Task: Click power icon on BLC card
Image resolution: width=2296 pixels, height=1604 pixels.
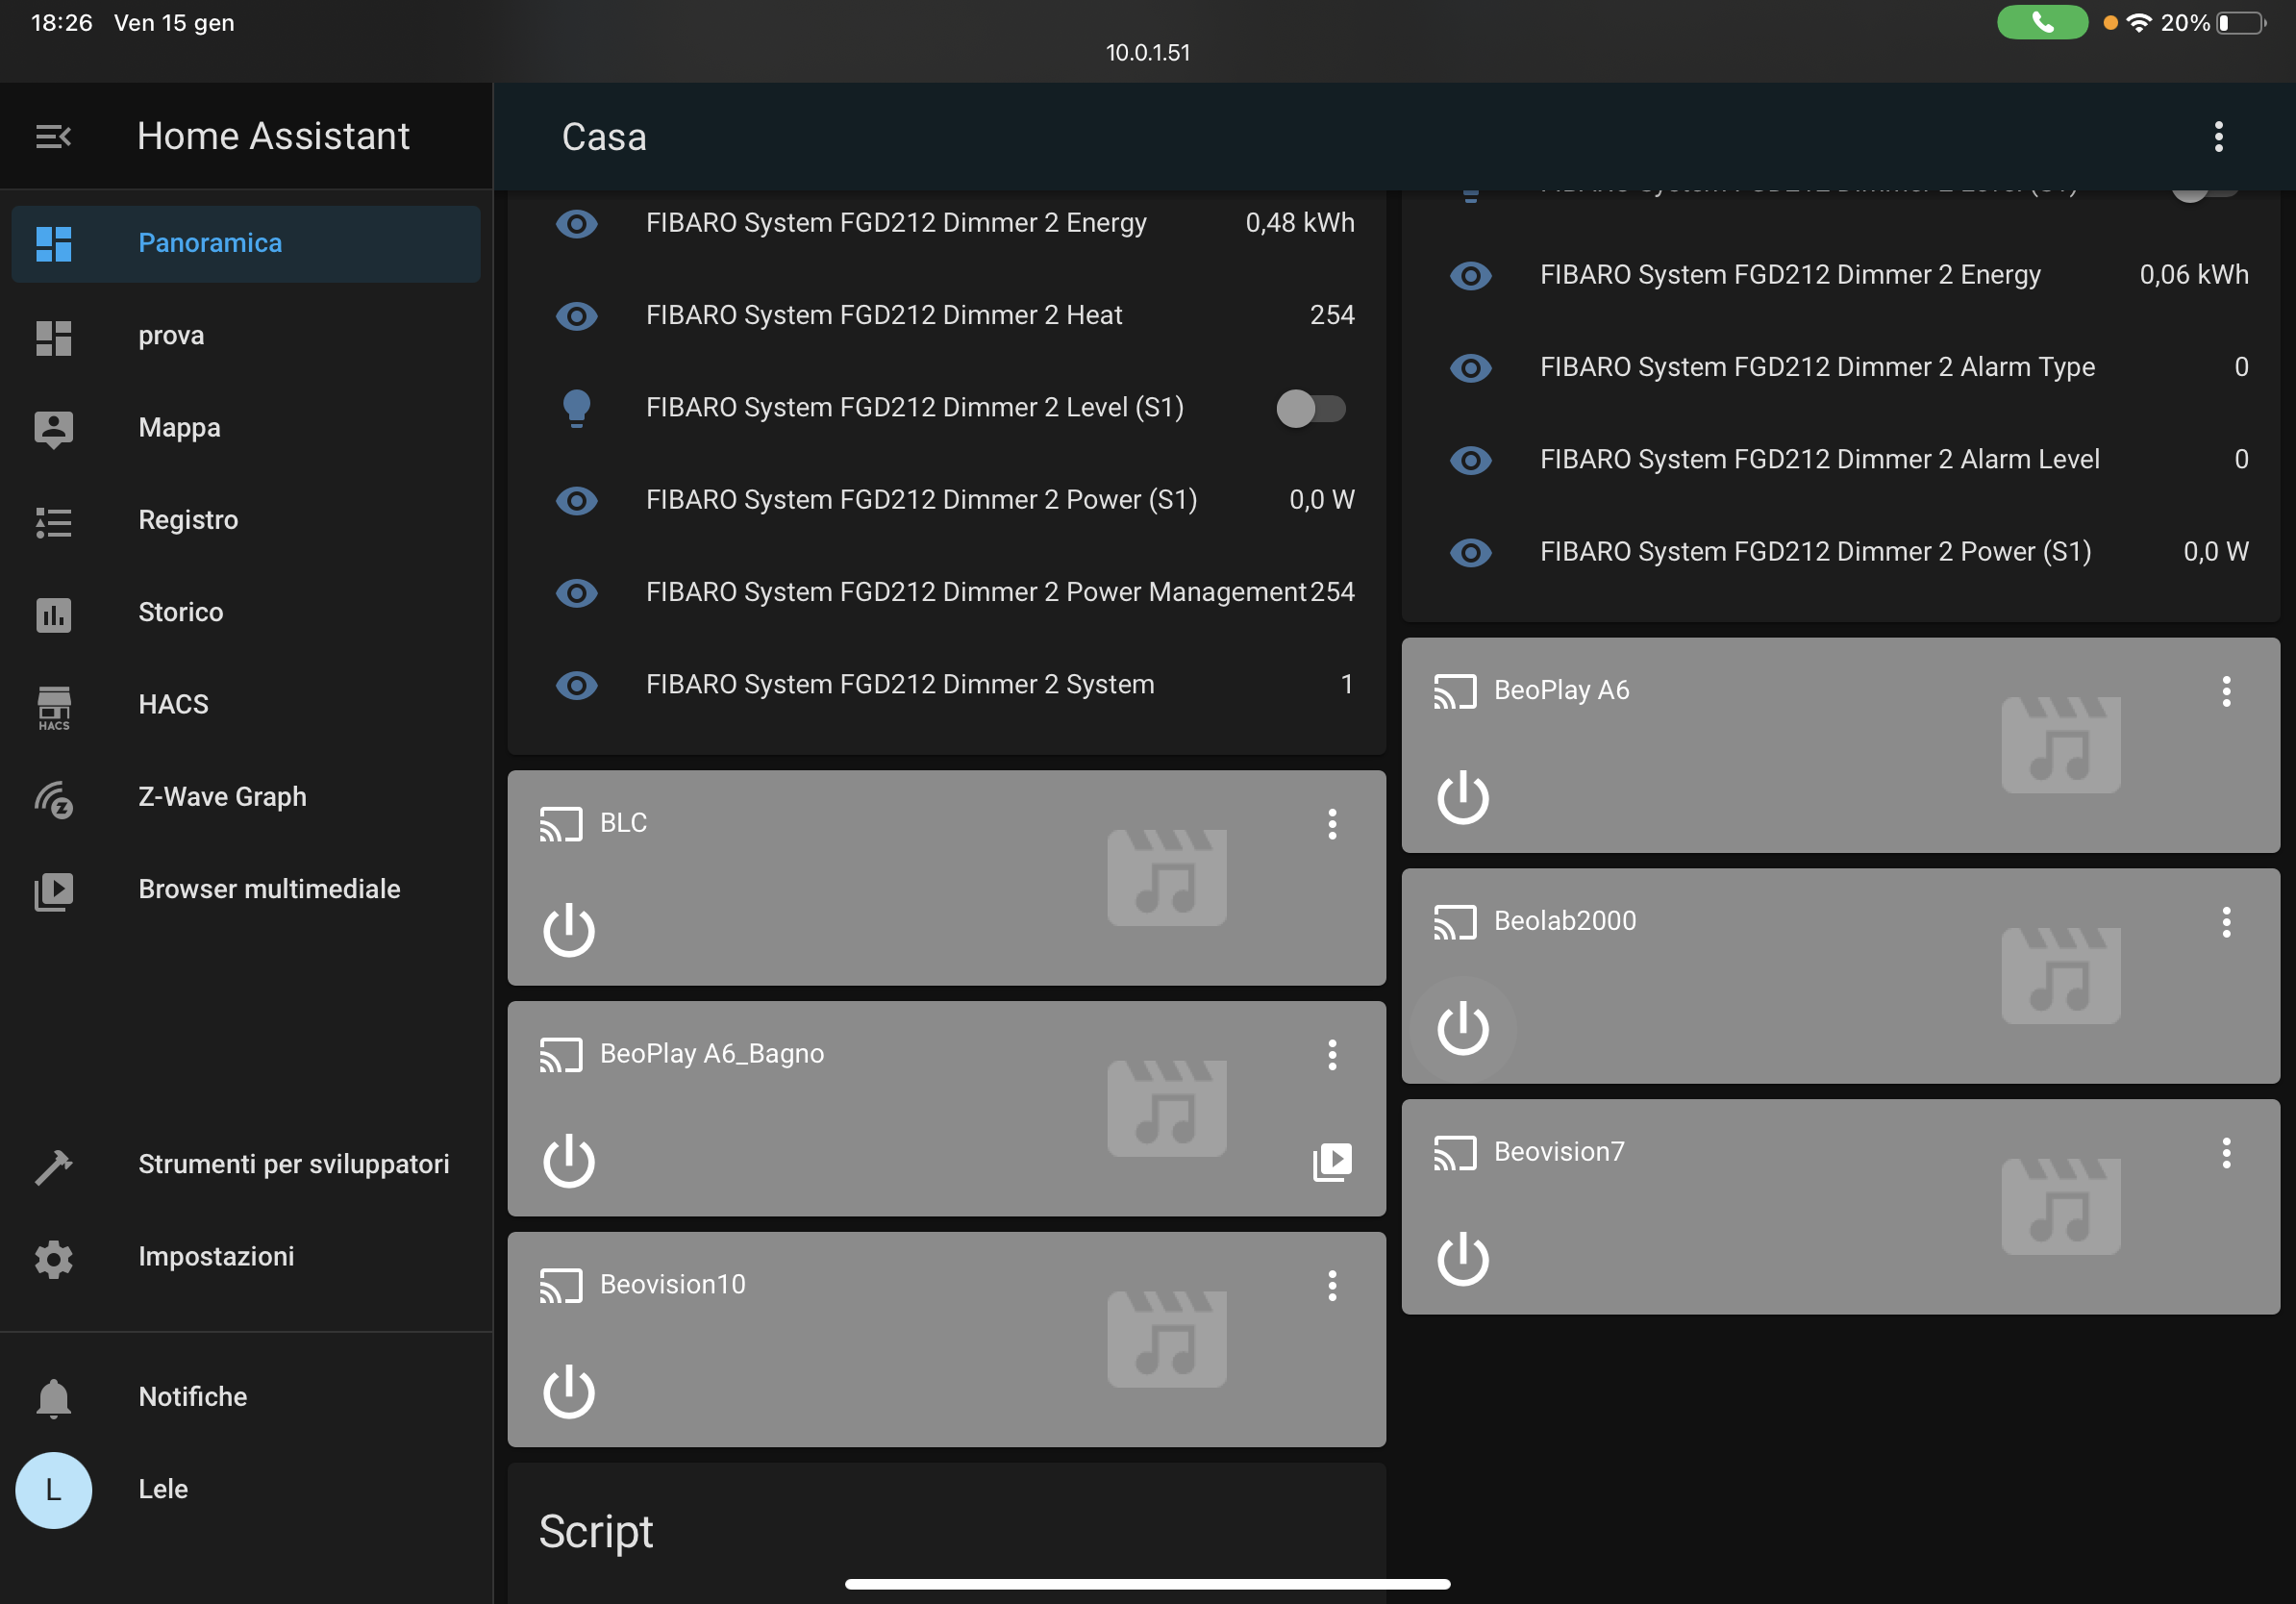Action: point(569,930)
